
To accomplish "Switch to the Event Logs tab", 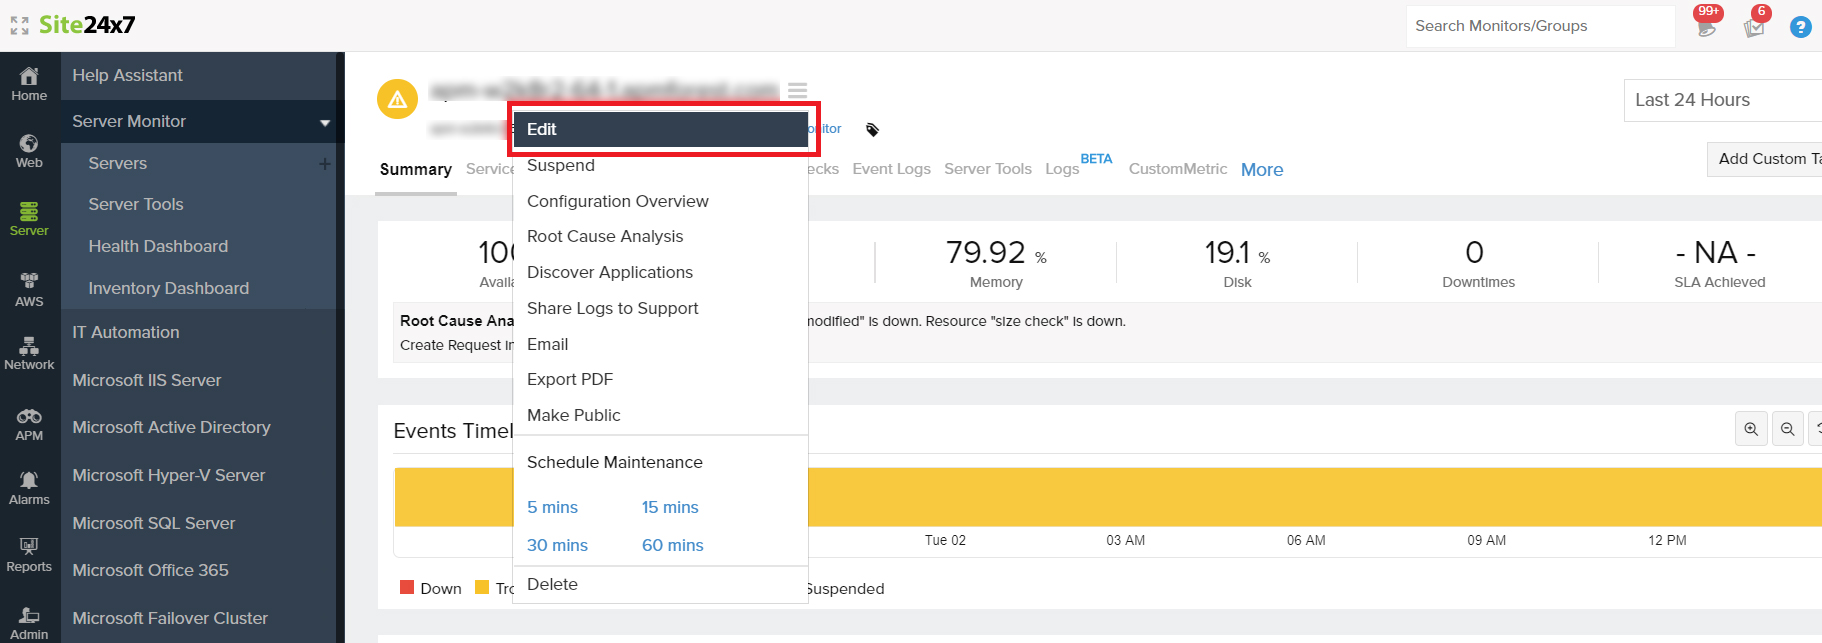I will [x=891, y=169].
